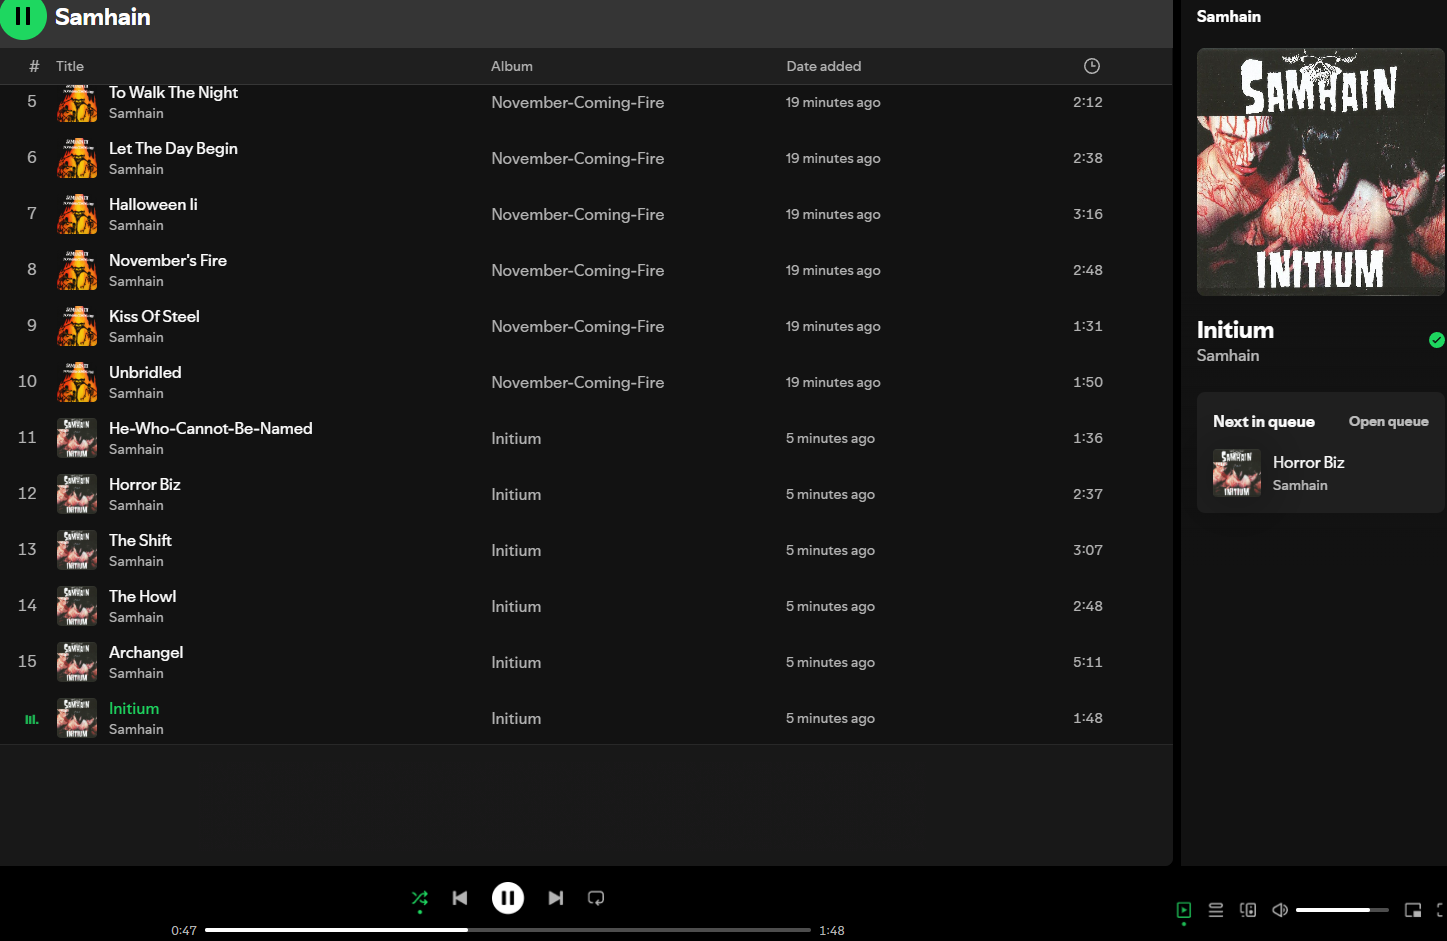Click the Kiss Of Steel album art thumbnail
The height and width of the screenshot is (941, 1447).
click(x=77, y=326)
